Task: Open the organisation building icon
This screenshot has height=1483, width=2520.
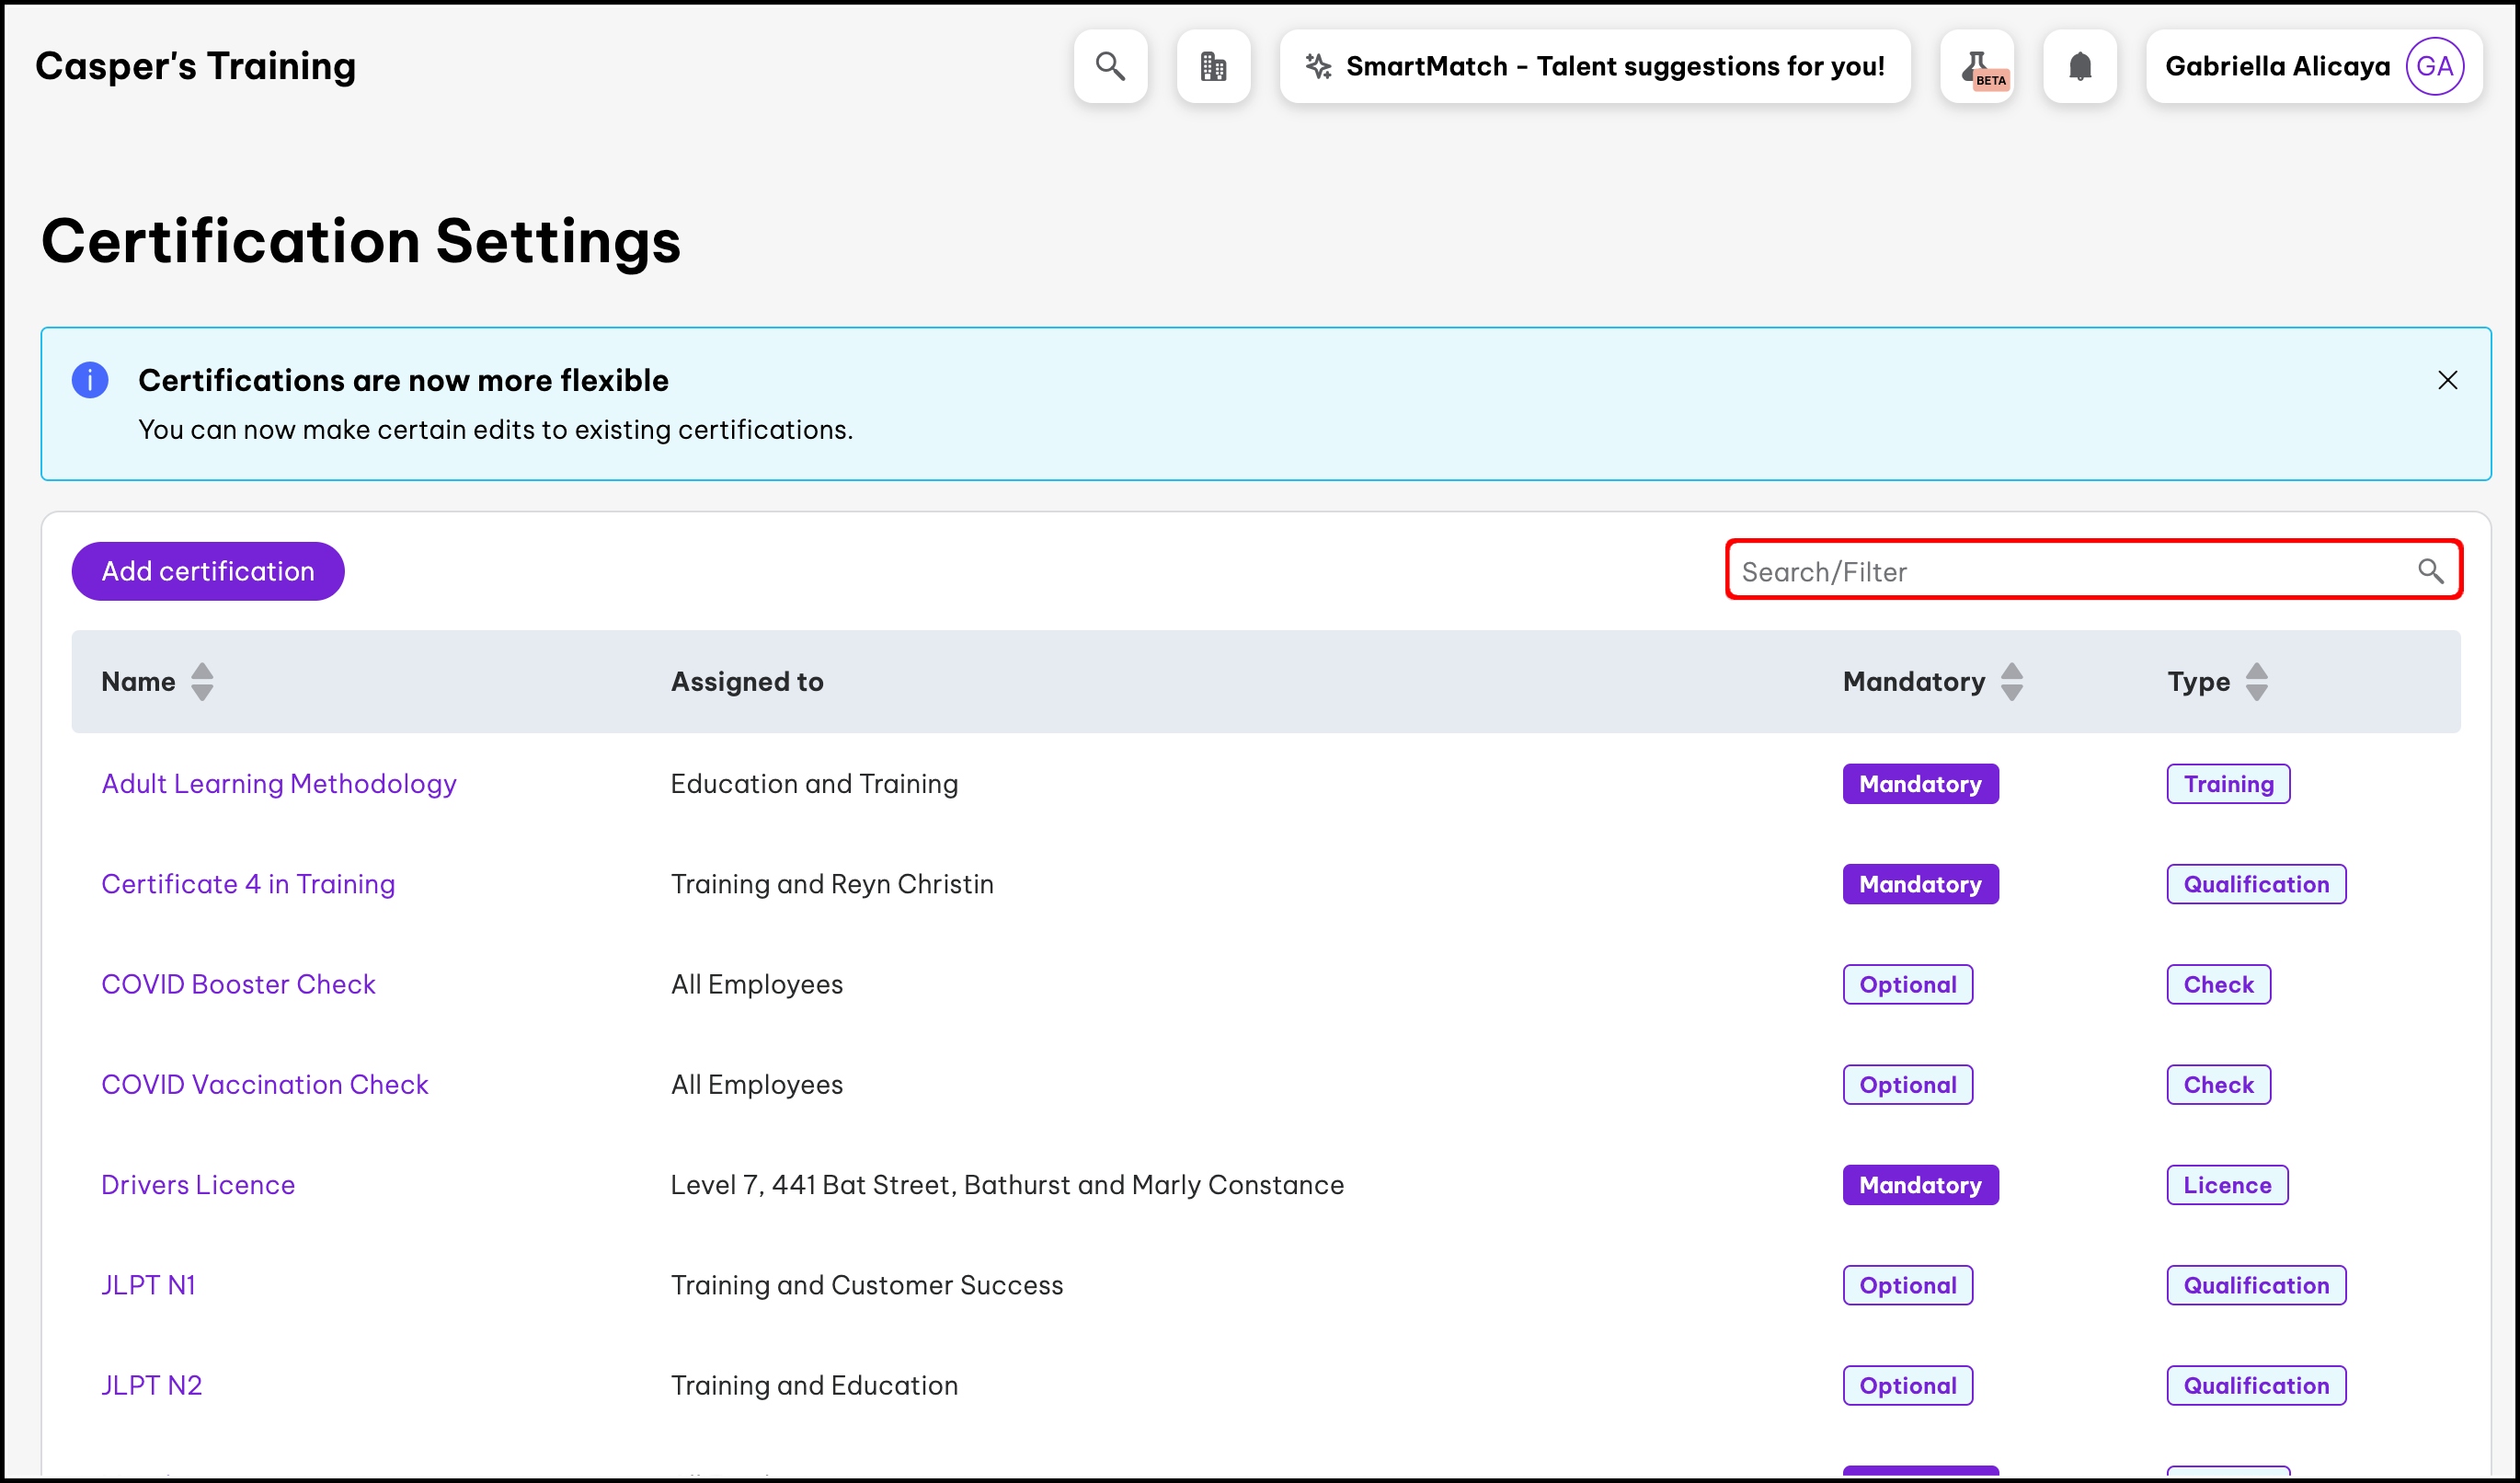Action: 1213,66
